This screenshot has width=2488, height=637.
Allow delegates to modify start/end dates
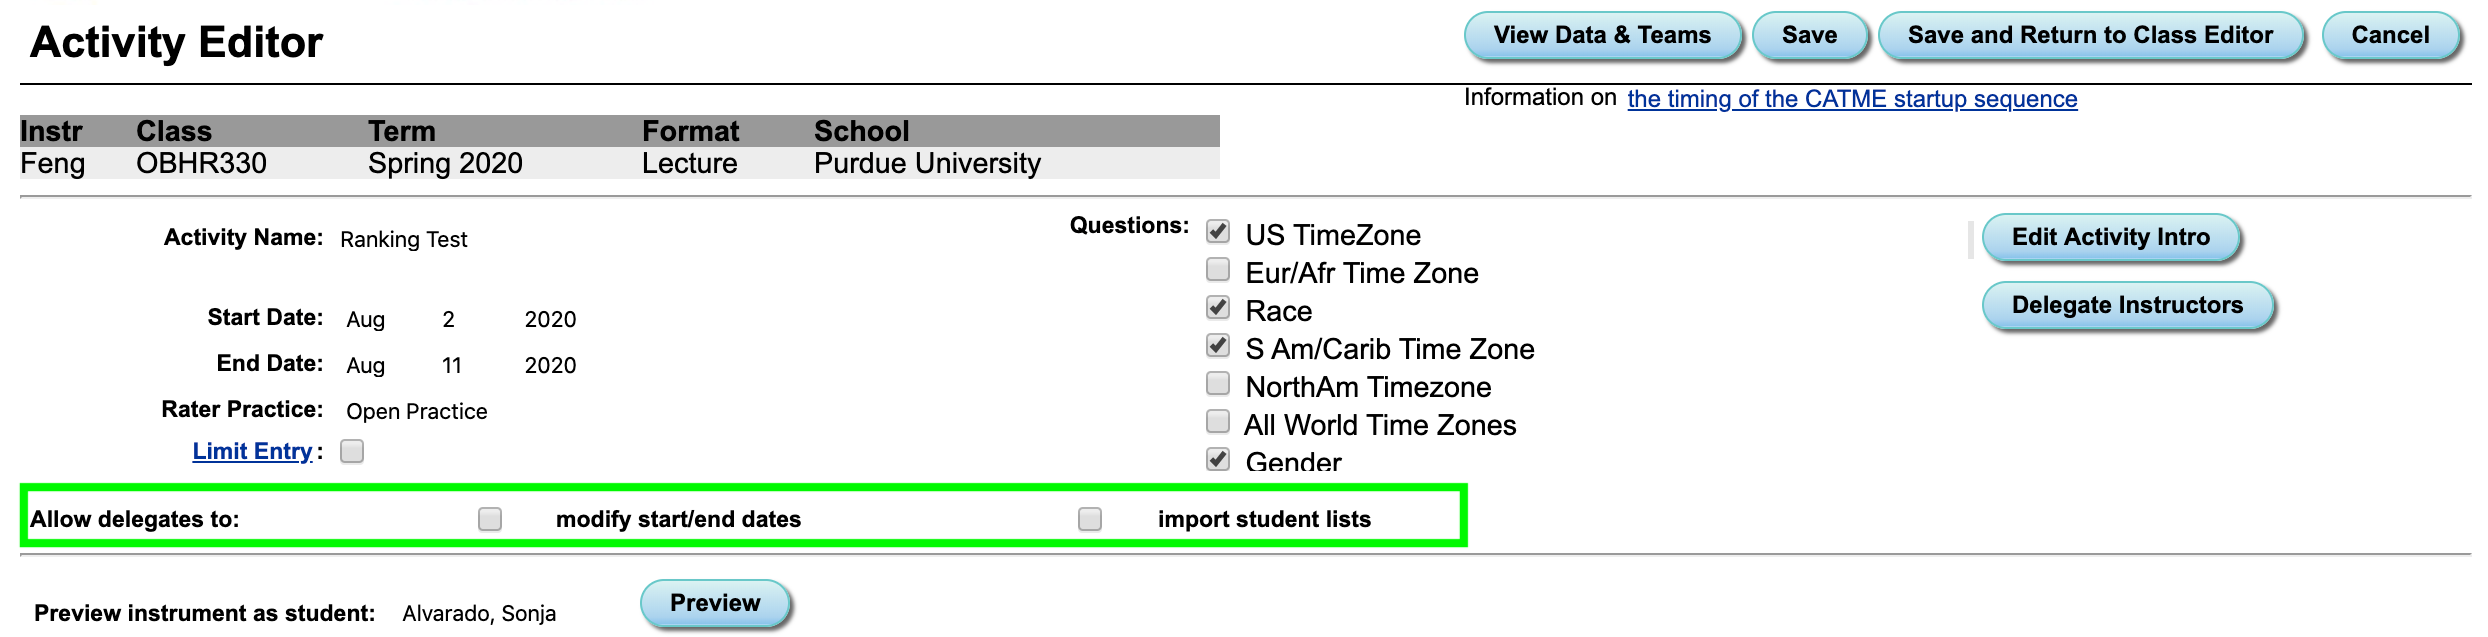point(489,518)
